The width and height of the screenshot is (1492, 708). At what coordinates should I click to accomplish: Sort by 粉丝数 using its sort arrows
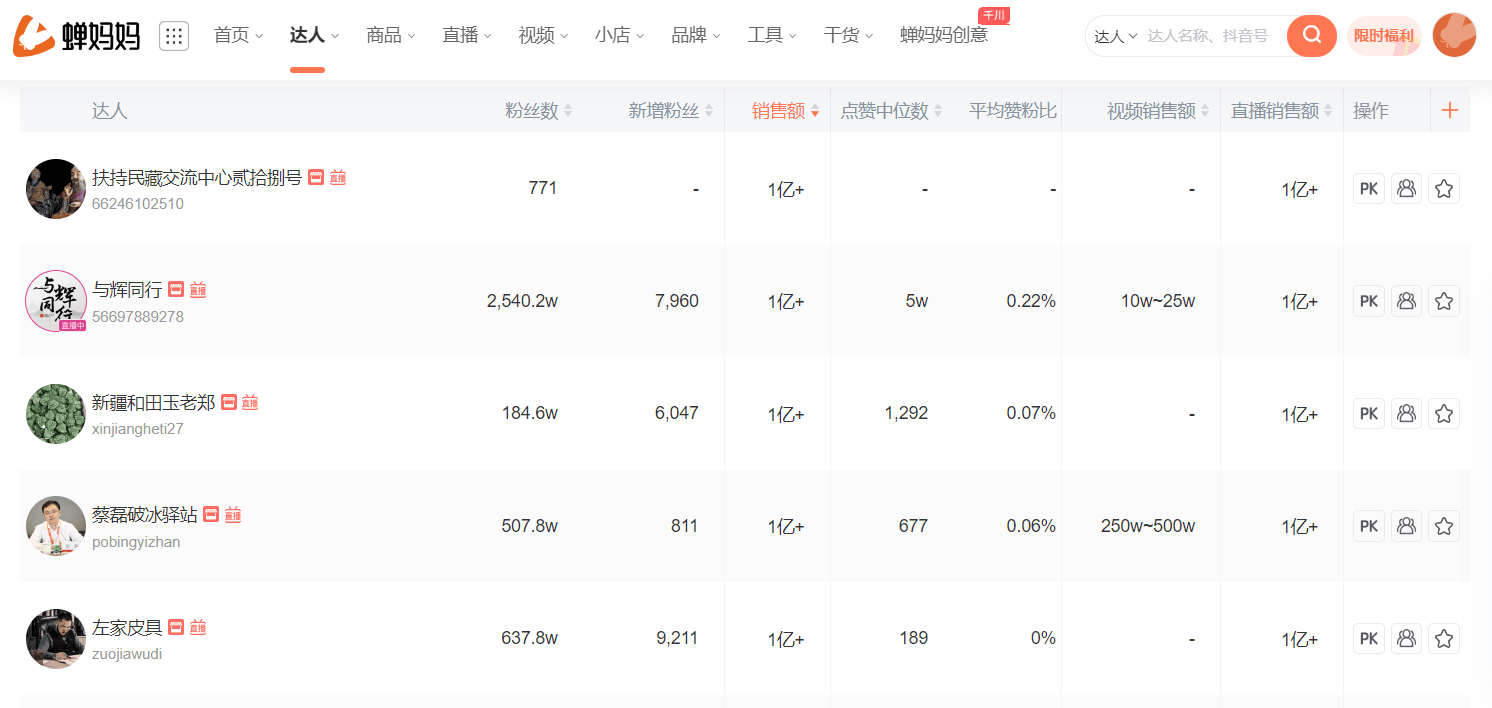(x=568, y=111)
